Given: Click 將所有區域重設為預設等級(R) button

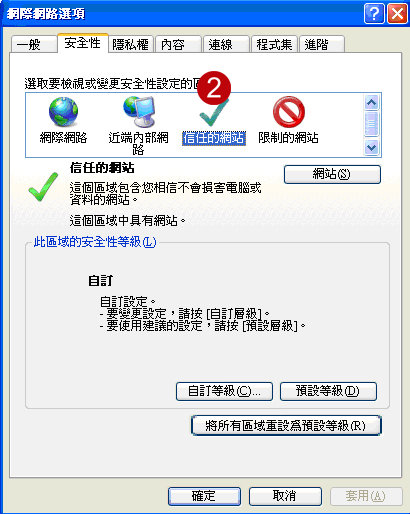Looking at the screenshot, I should pyautogui.click(x=286, y=425).
